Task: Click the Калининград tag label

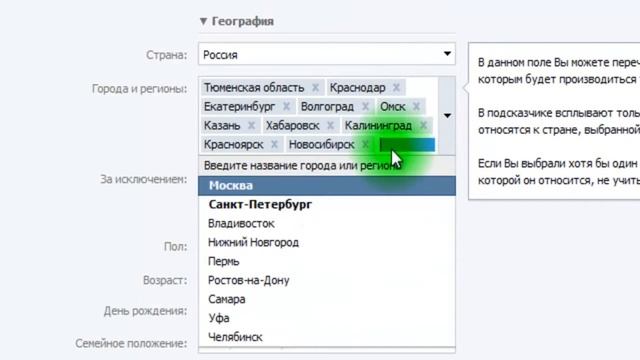Action: [378, 126]
